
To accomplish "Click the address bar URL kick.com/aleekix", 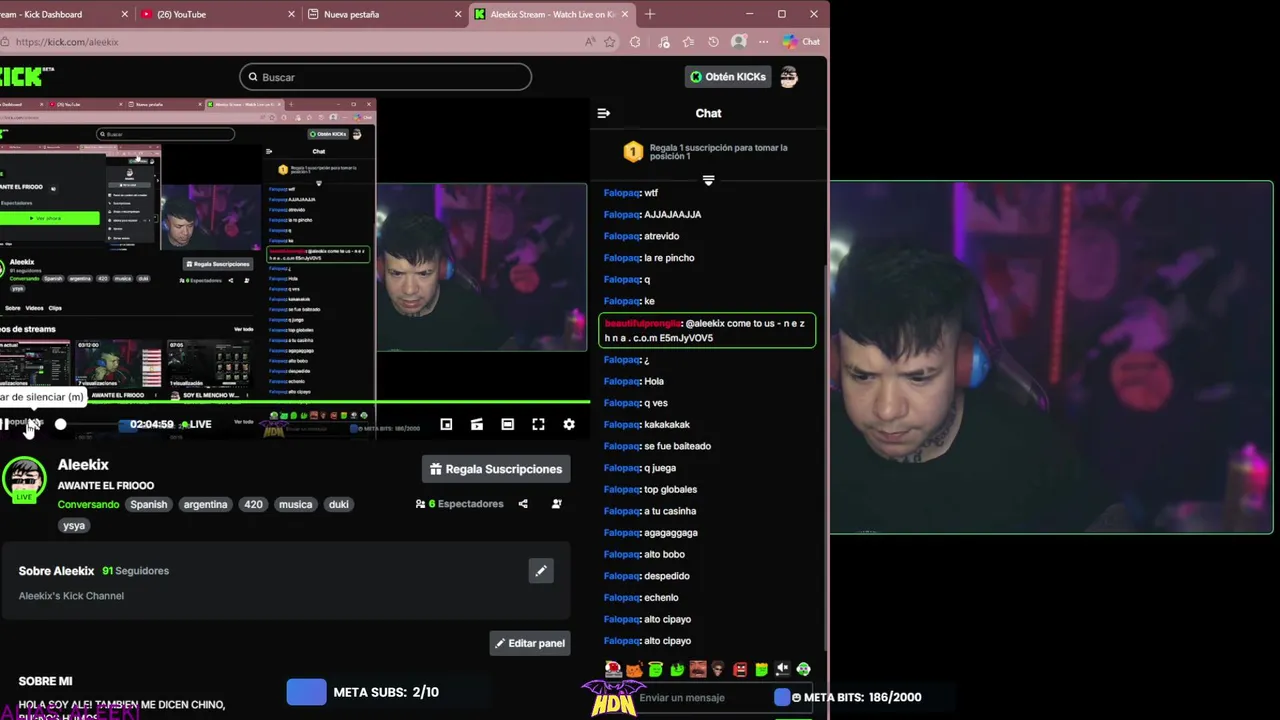I will click(67, 42).
